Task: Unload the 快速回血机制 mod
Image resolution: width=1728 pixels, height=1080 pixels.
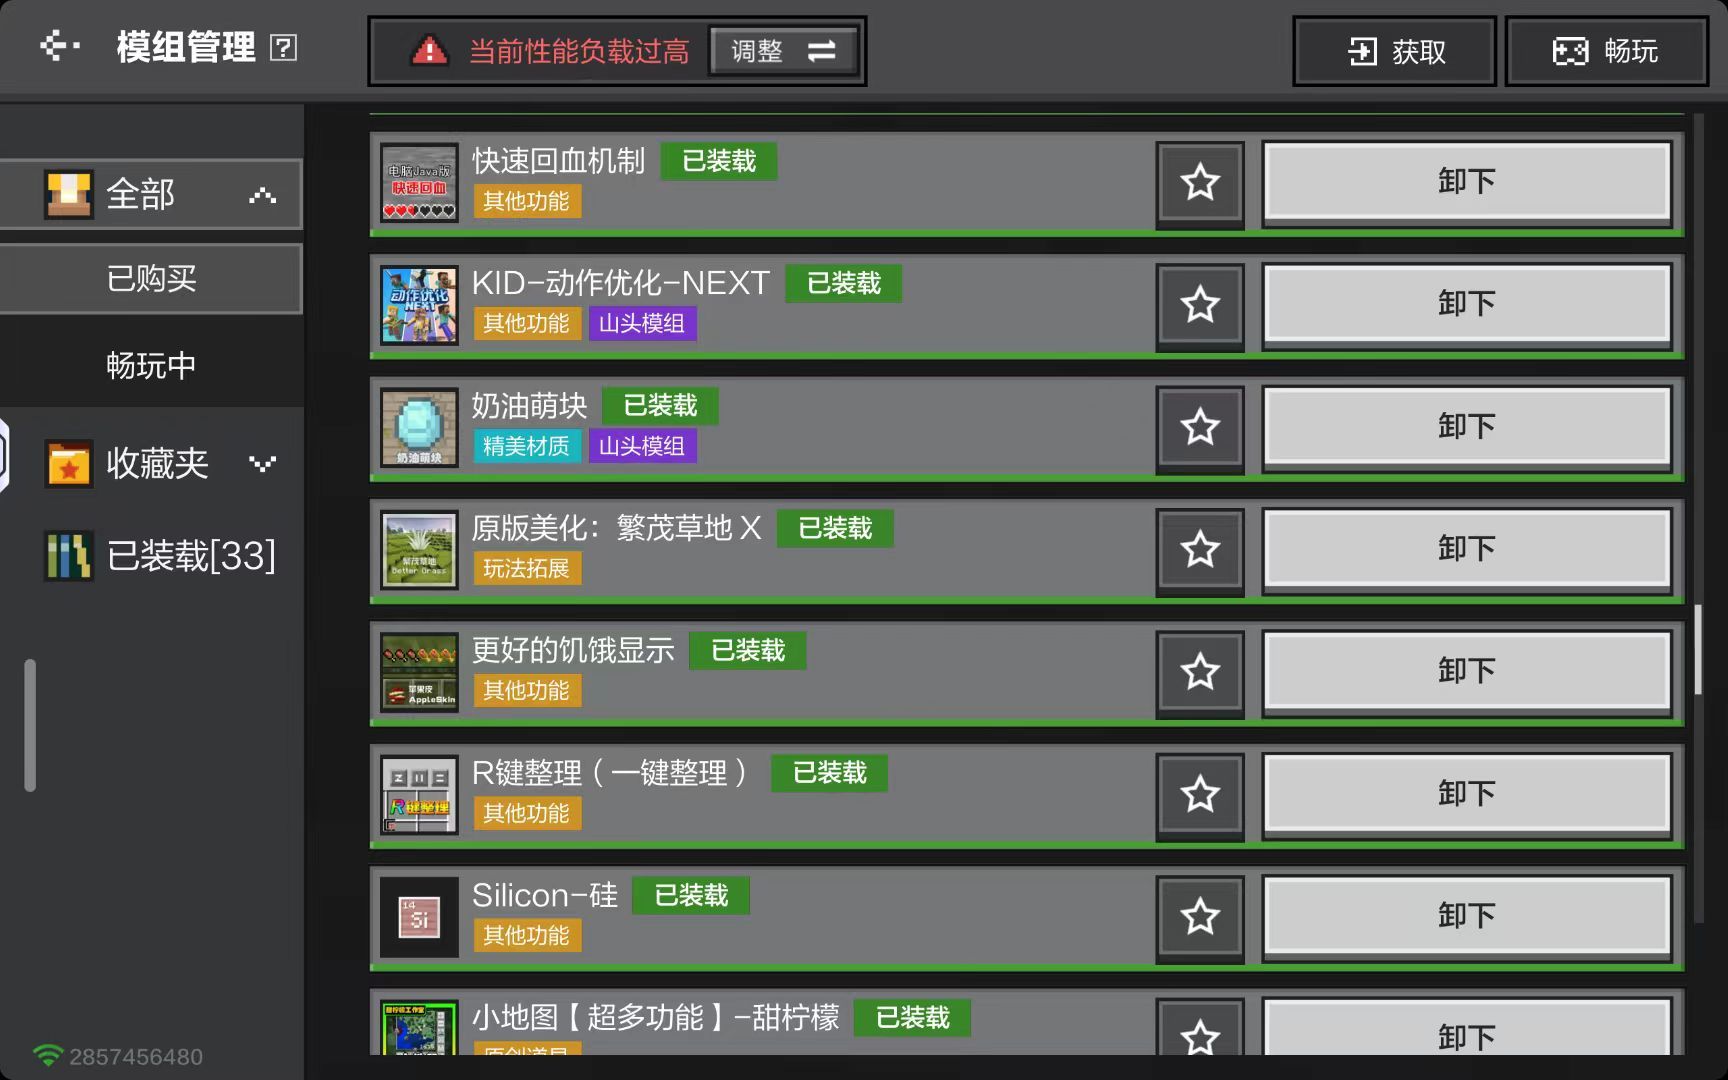Action: pos(1467,182)
